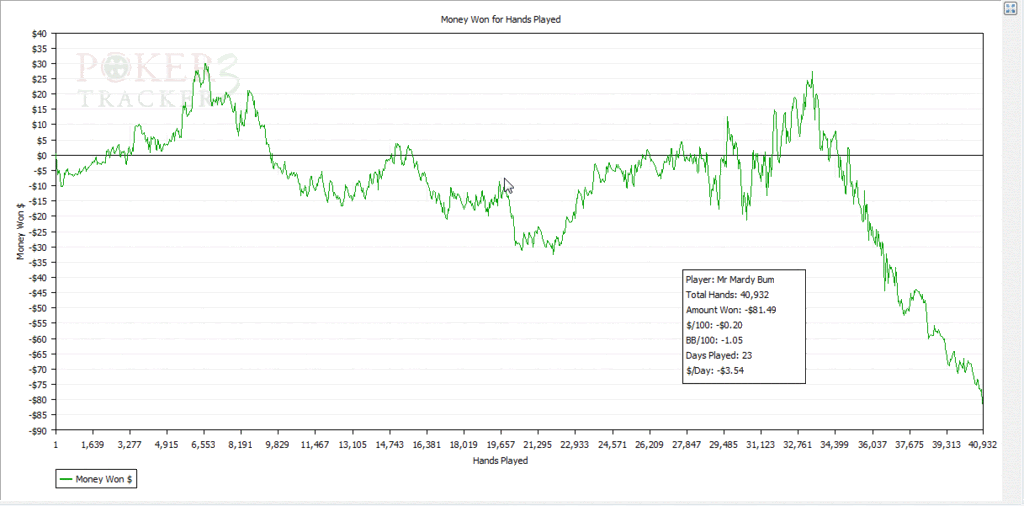
Task: Click the 'BB/100: -1.05' line
Action: click(714, 340)
